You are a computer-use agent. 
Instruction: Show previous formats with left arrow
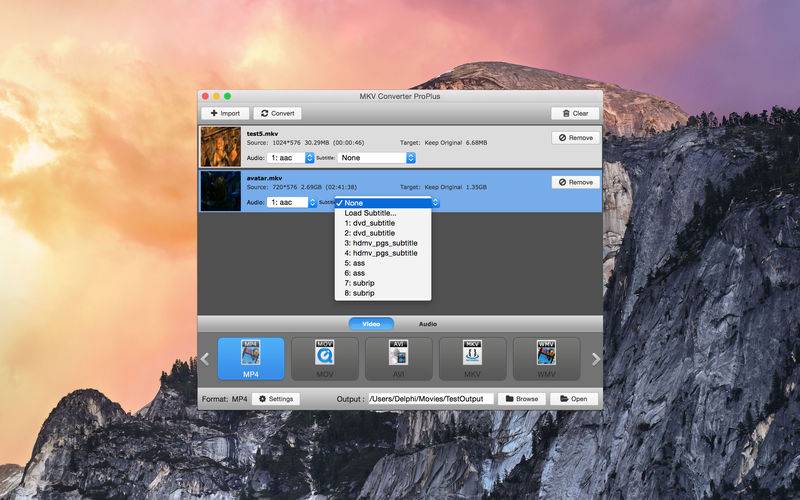pos(205,359)
